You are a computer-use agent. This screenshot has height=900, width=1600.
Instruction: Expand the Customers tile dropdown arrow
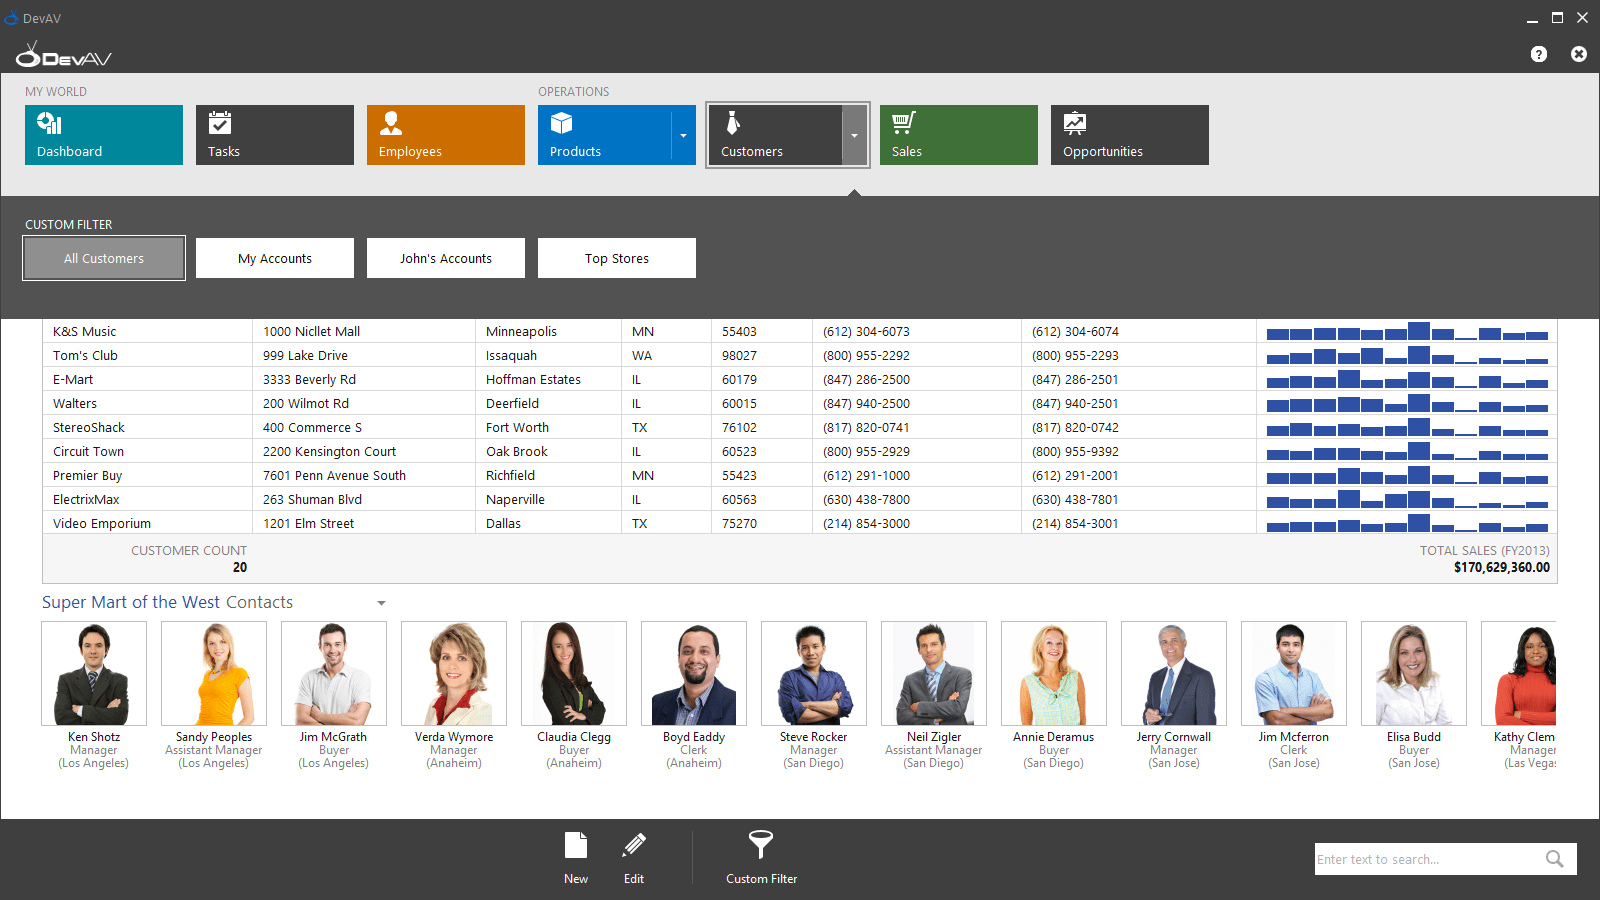pyautogui.click(x=854, y=135)
